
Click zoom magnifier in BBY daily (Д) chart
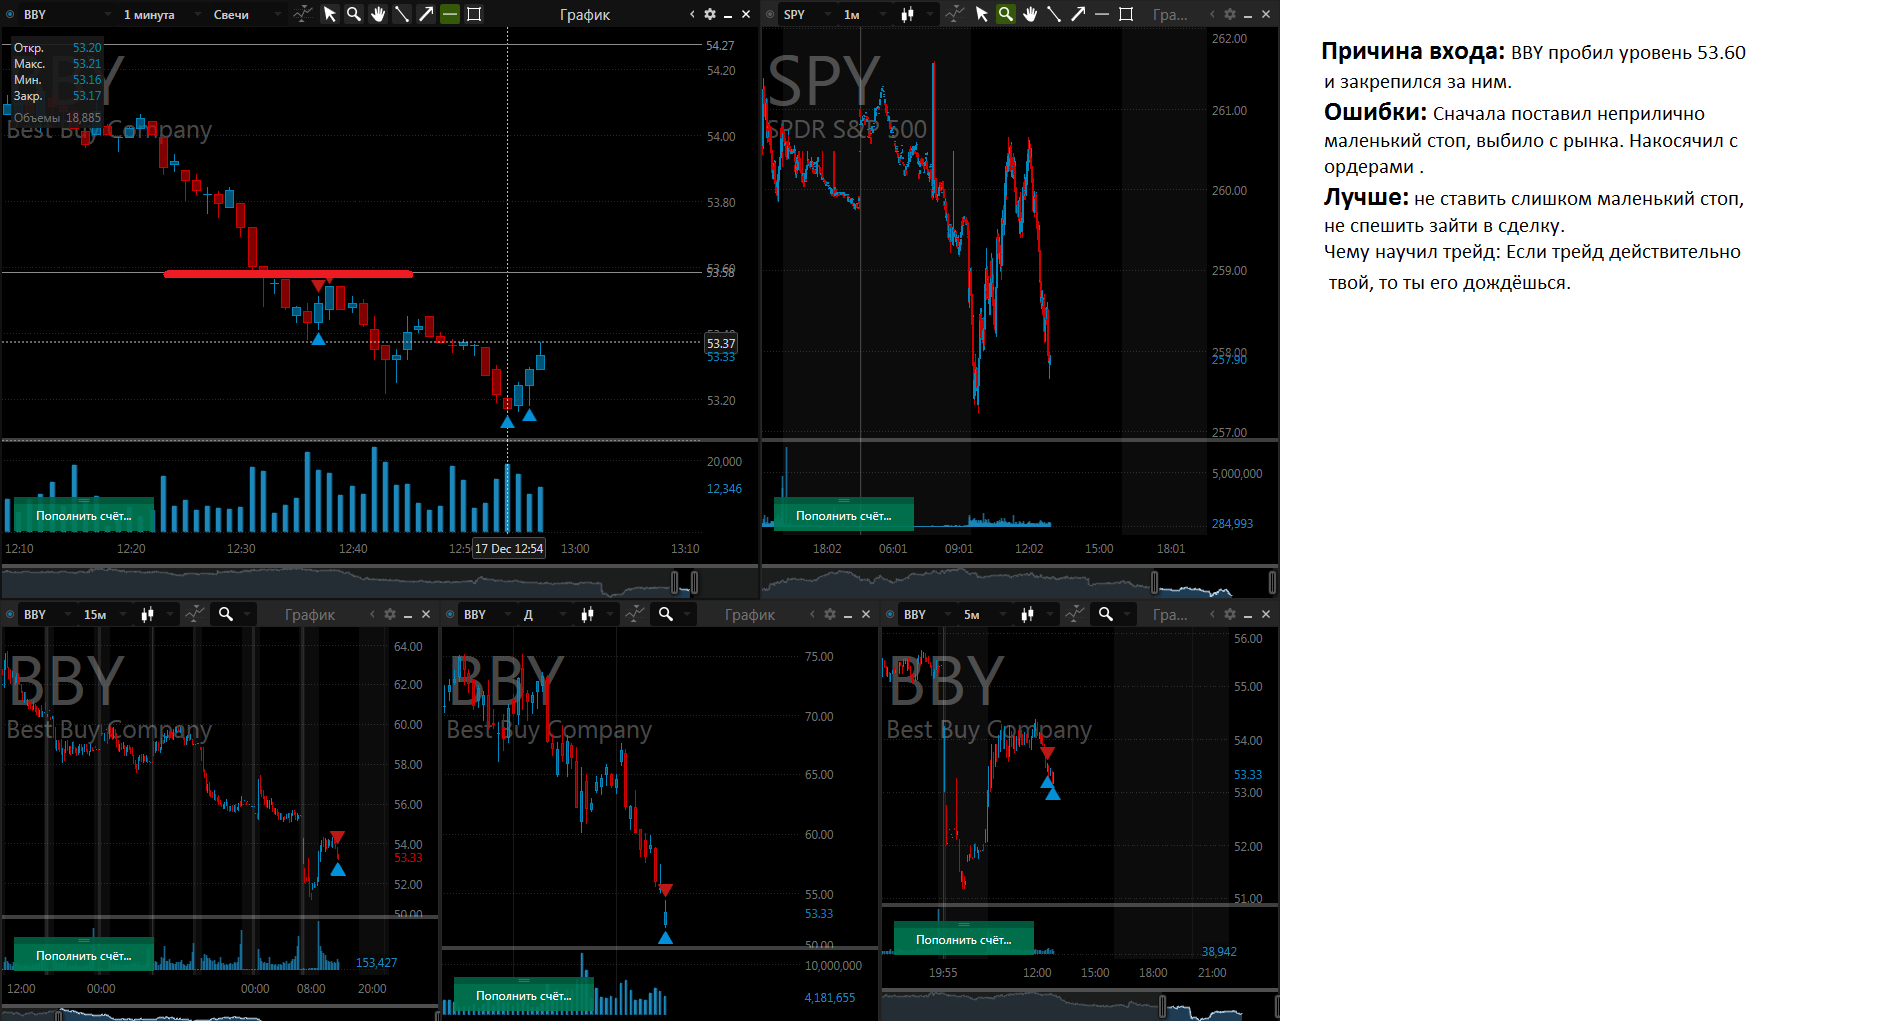(666, 614)
